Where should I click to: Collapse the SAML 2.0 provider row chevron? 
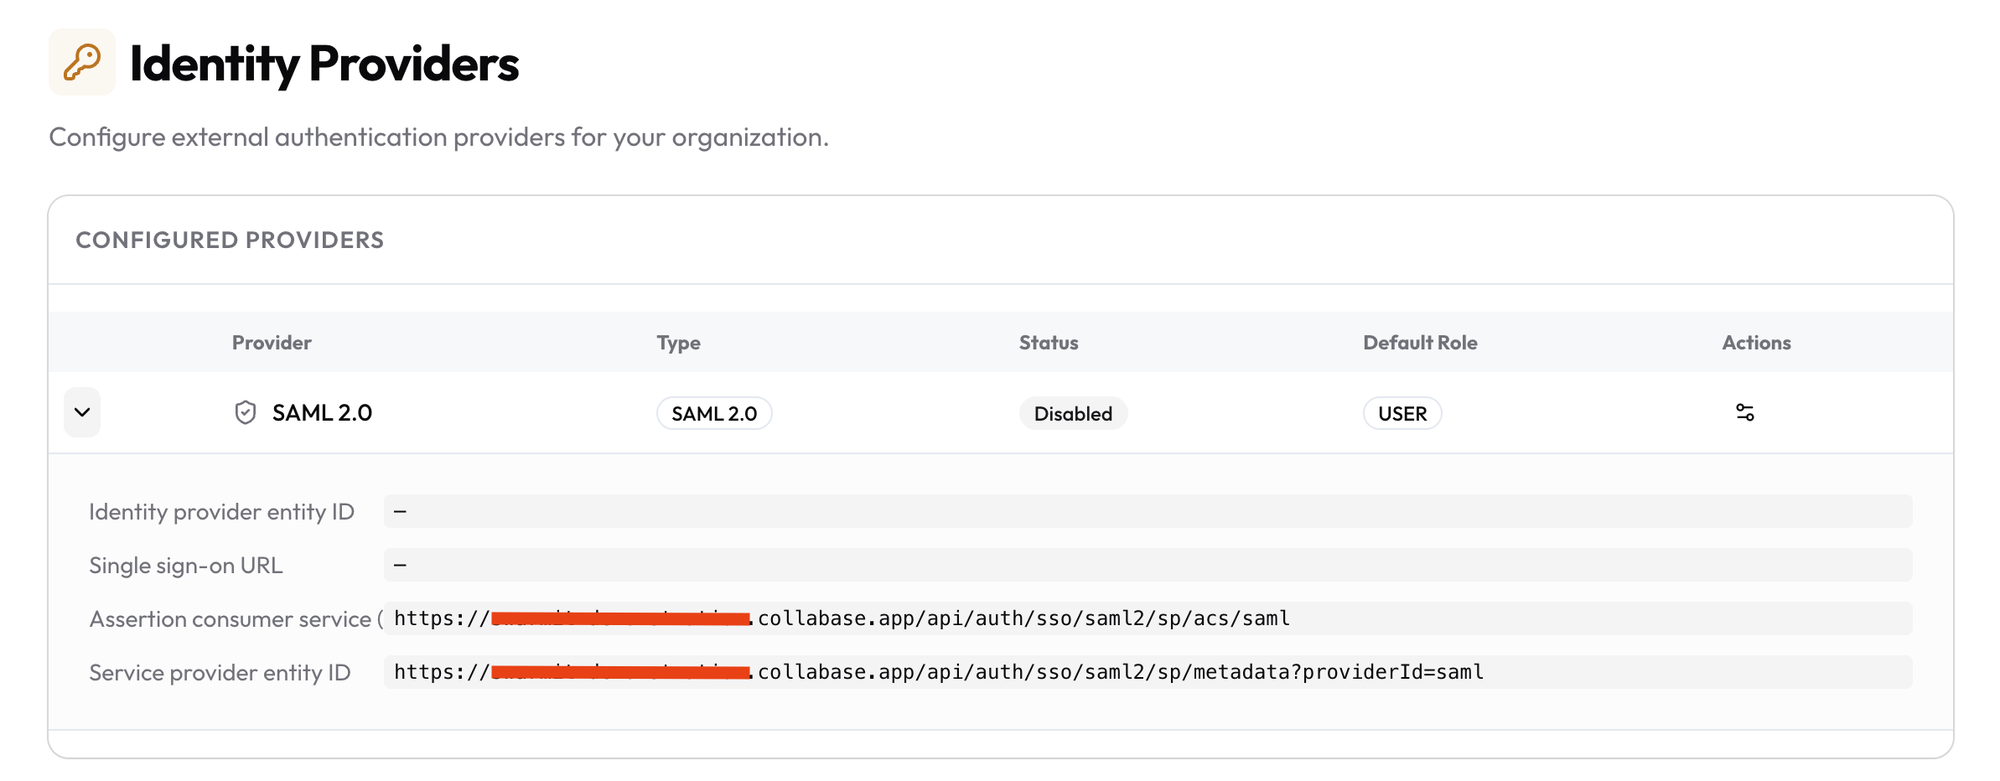(82, 412)
